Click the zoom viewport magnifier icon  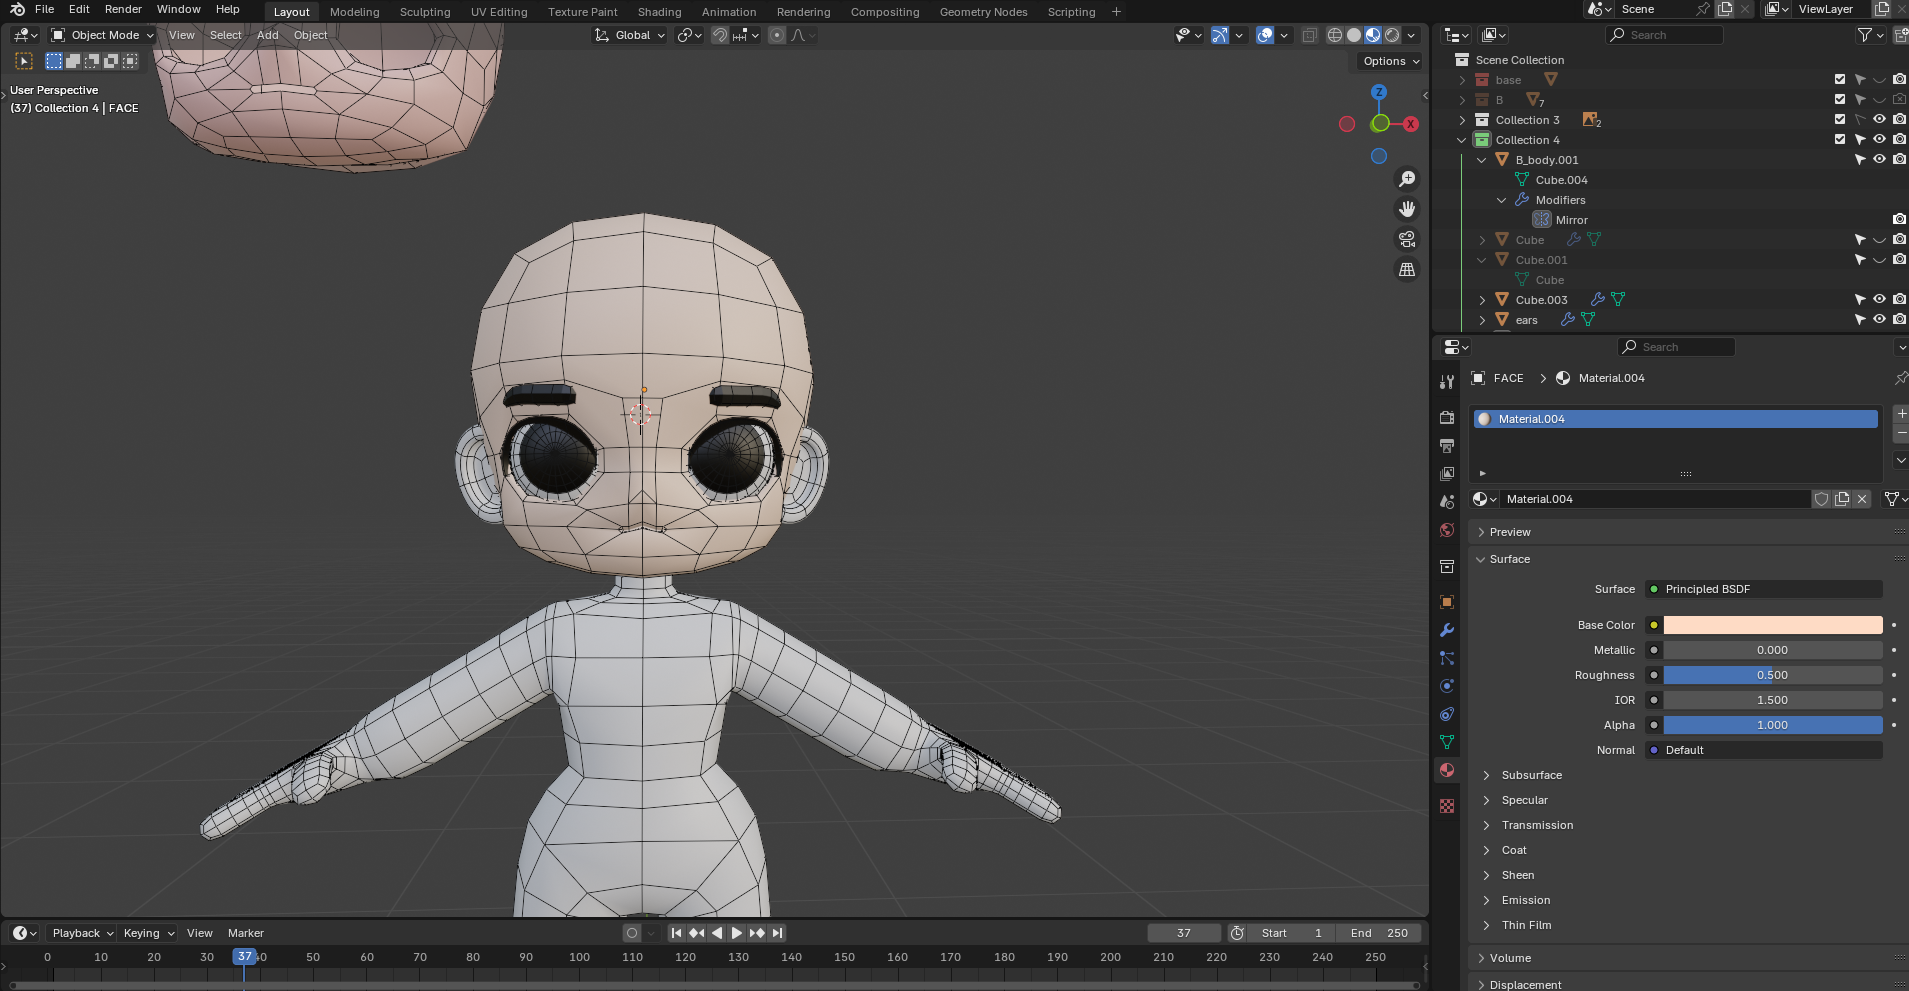(1407, 179)
